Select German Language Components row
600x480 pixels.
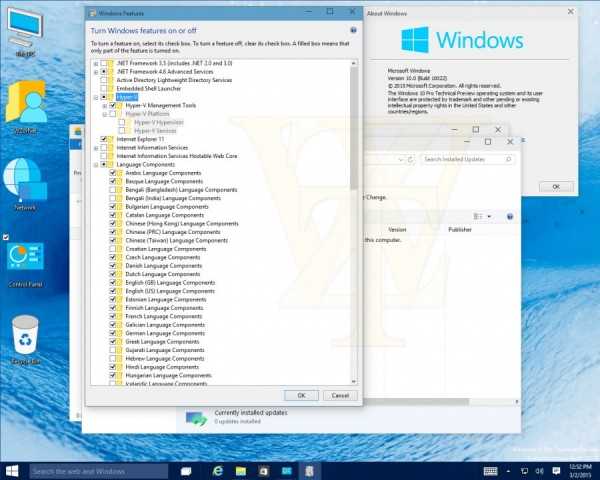click(165, 333)
